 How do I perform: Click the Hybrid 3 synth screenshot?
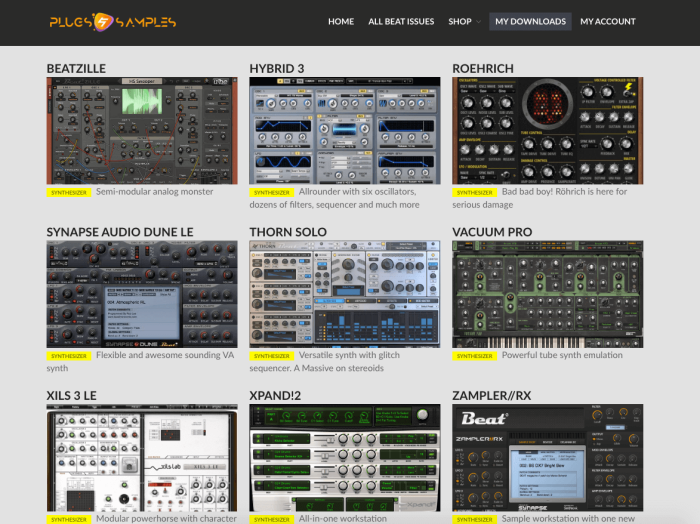[x=345, y=130]
